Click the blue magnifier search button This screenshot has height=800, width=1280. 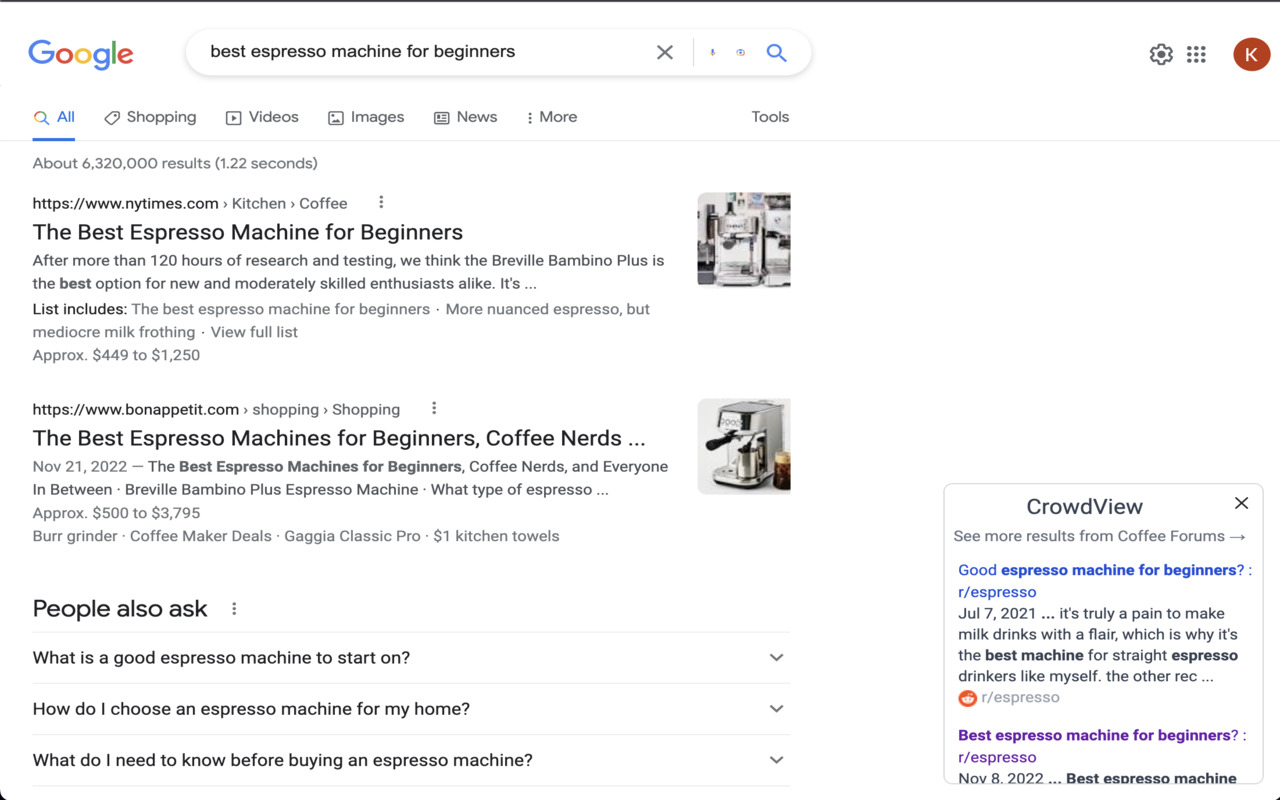tap(777, 52)
